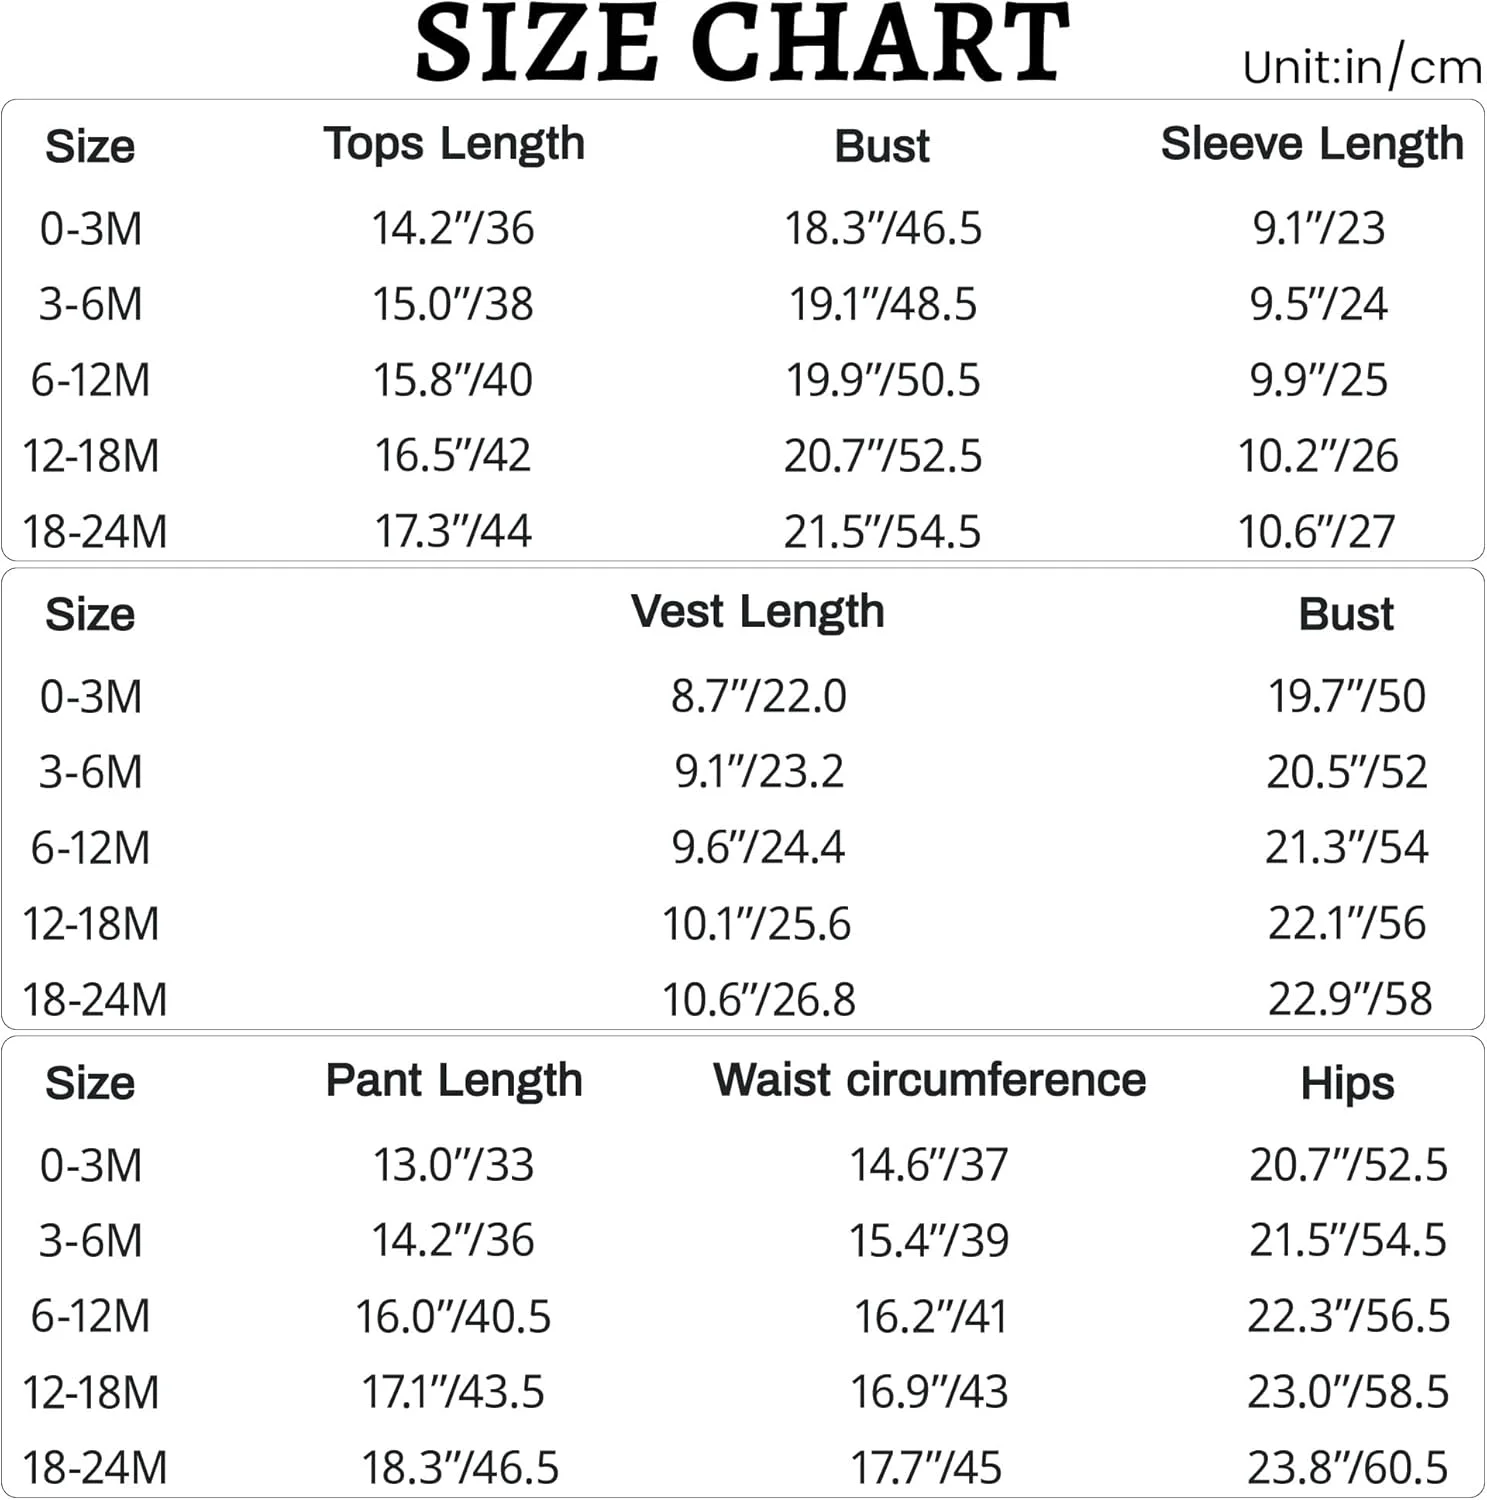Click the 12-18M row in the tops table
Viewport: 1487px width, 1500px height.
[x=91, y=457]
